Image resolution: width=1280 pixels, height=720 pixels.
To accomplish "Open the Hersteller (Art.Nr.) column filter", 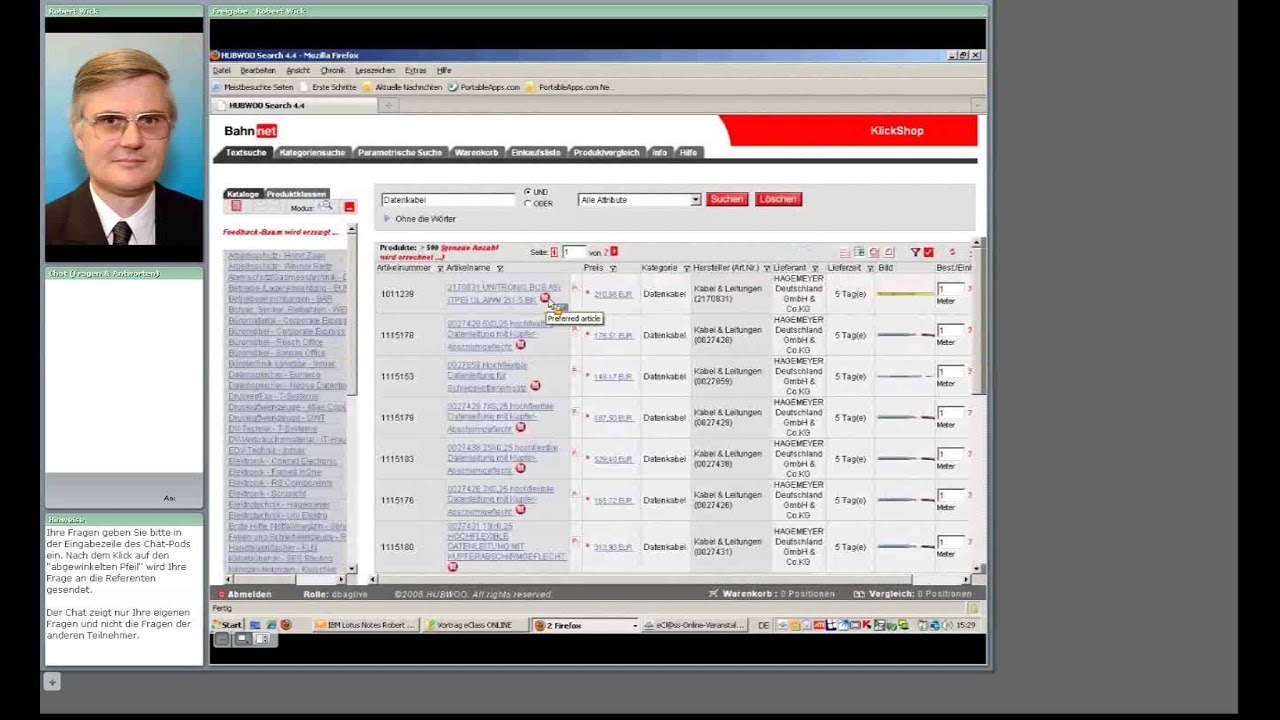I will pos(766,268).
